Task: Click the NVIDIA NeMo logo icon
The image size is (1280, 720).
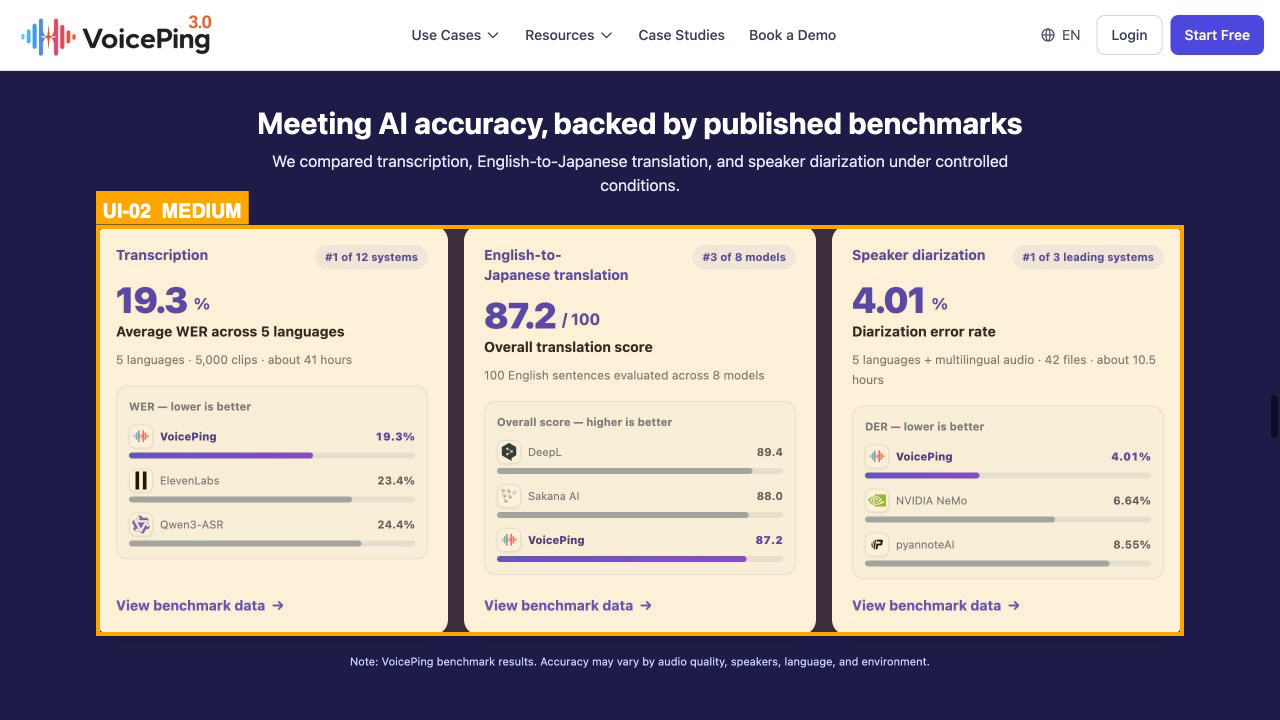Action: coord(877,501)
